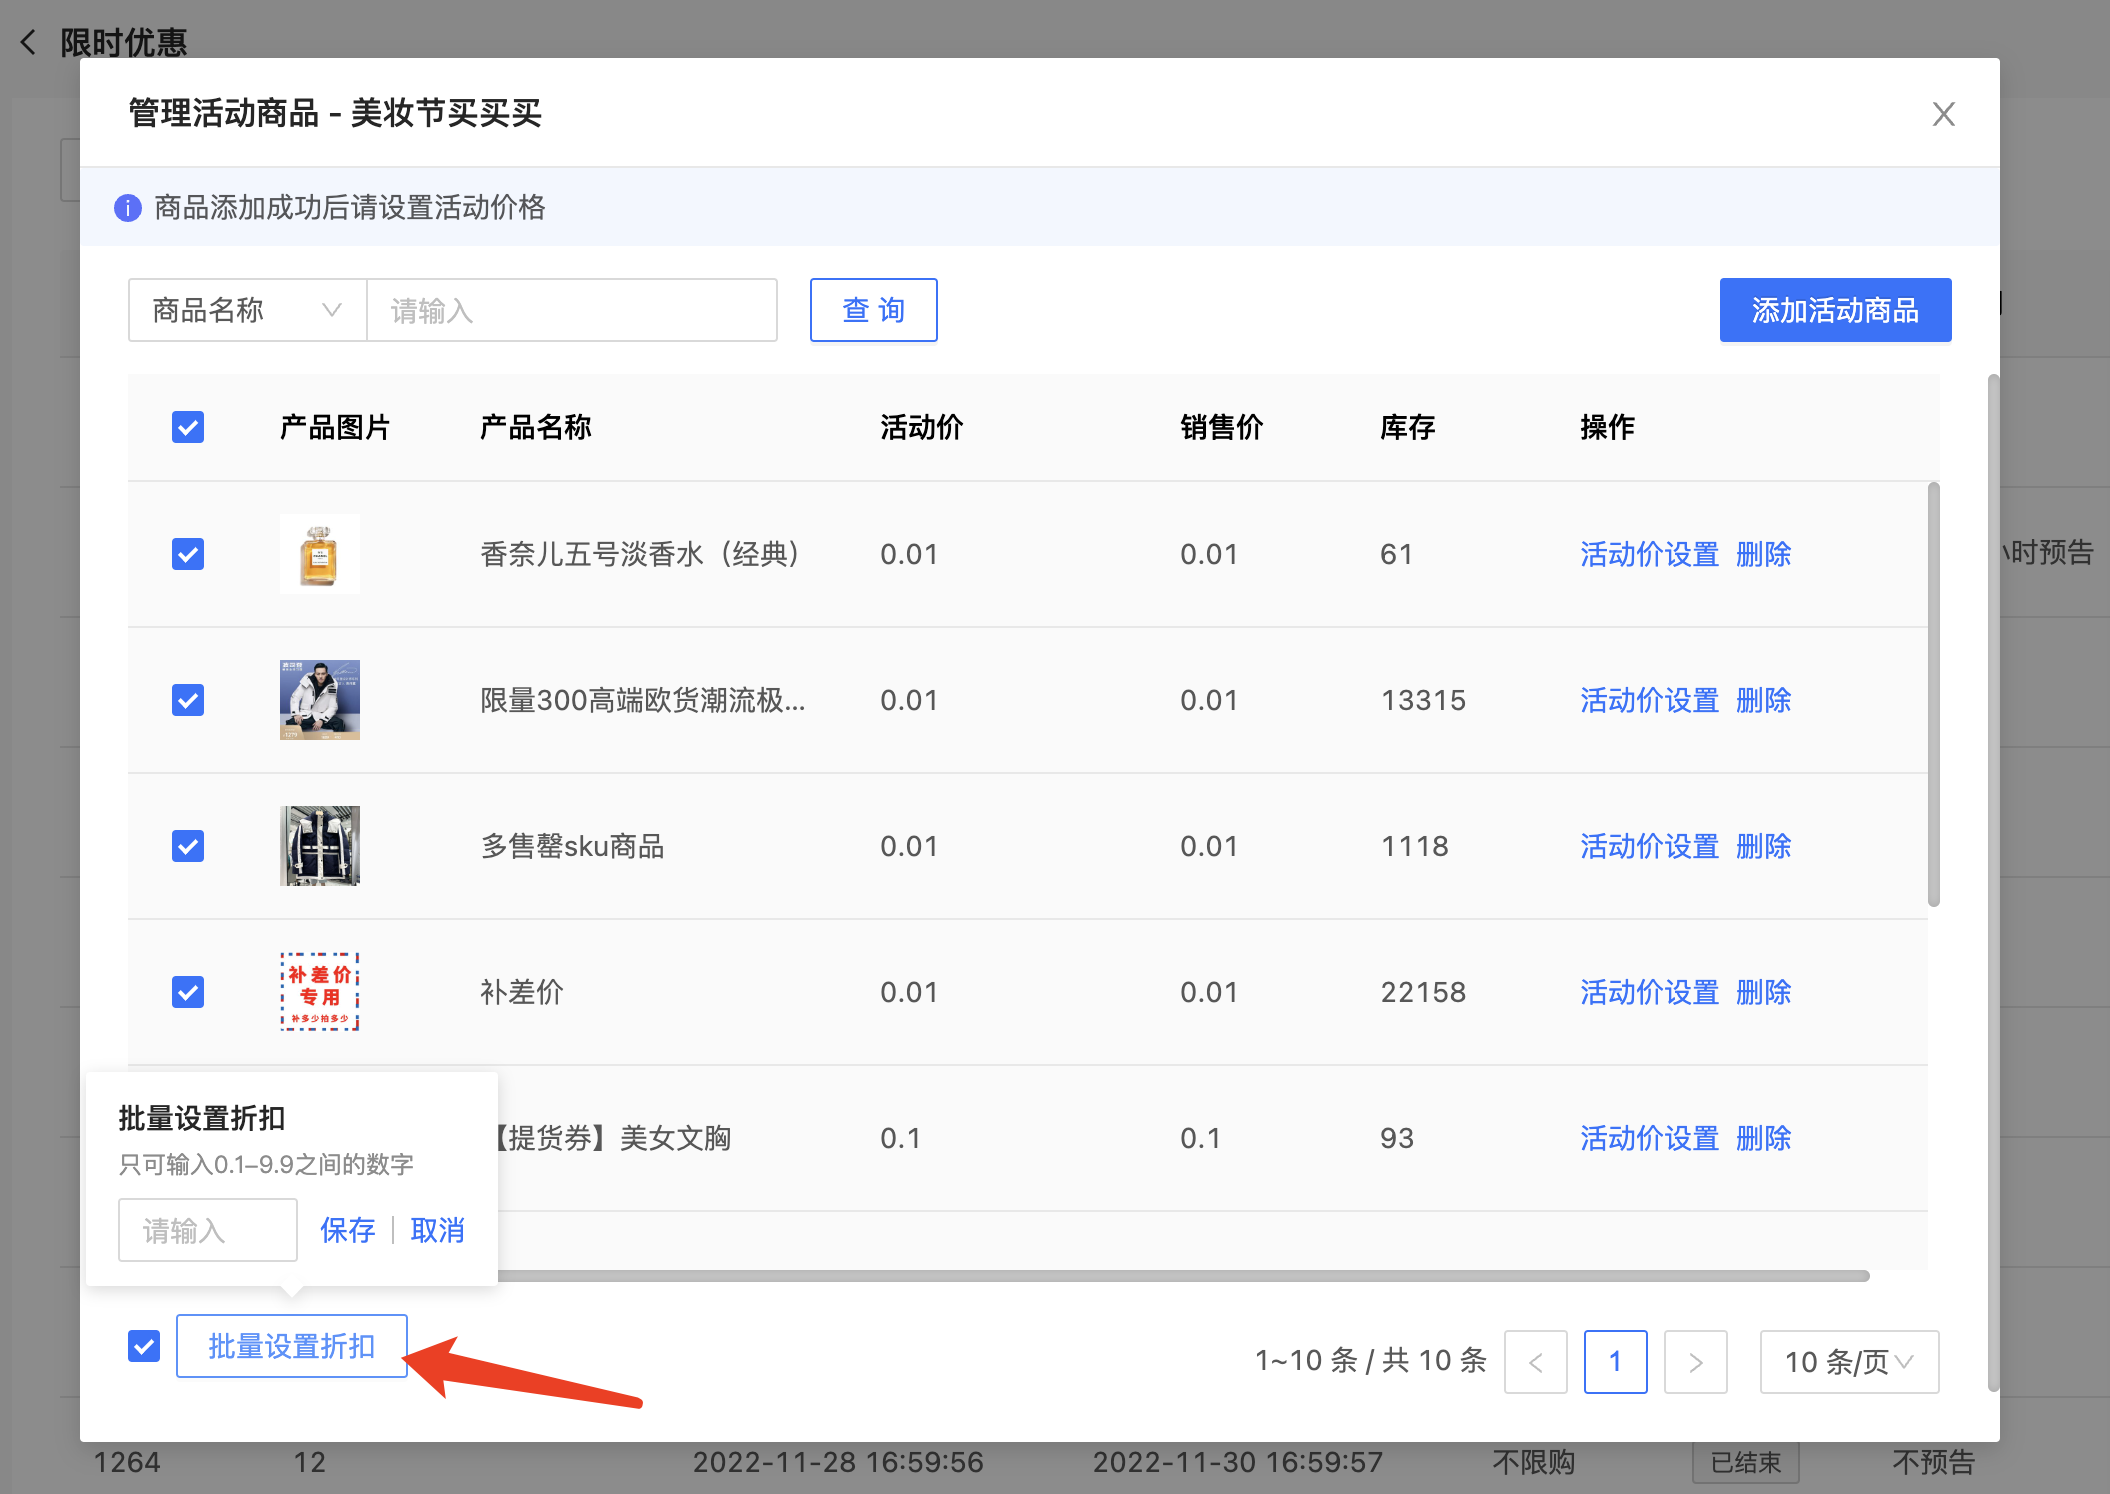Image resolution: width=2110 pixels, height=1494 pixels.
Task: Click 取消 in the batch discount popover
Action: 437,1230
